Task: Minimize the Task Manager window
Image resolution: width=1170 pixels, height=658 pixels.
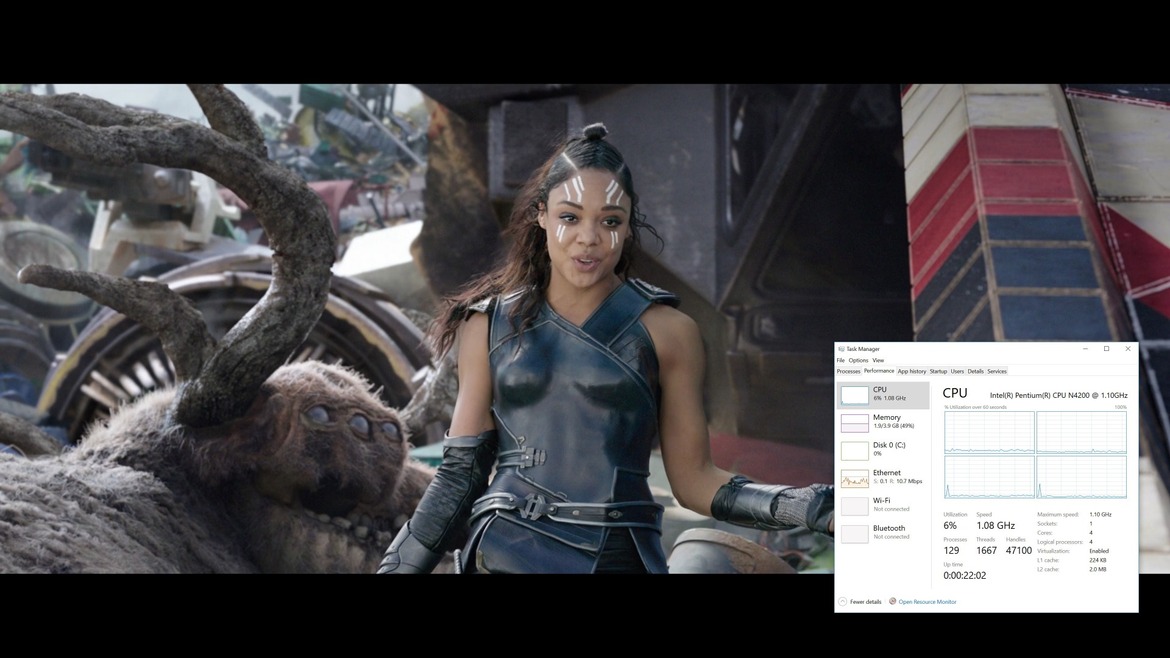Action: point(1085,348)
